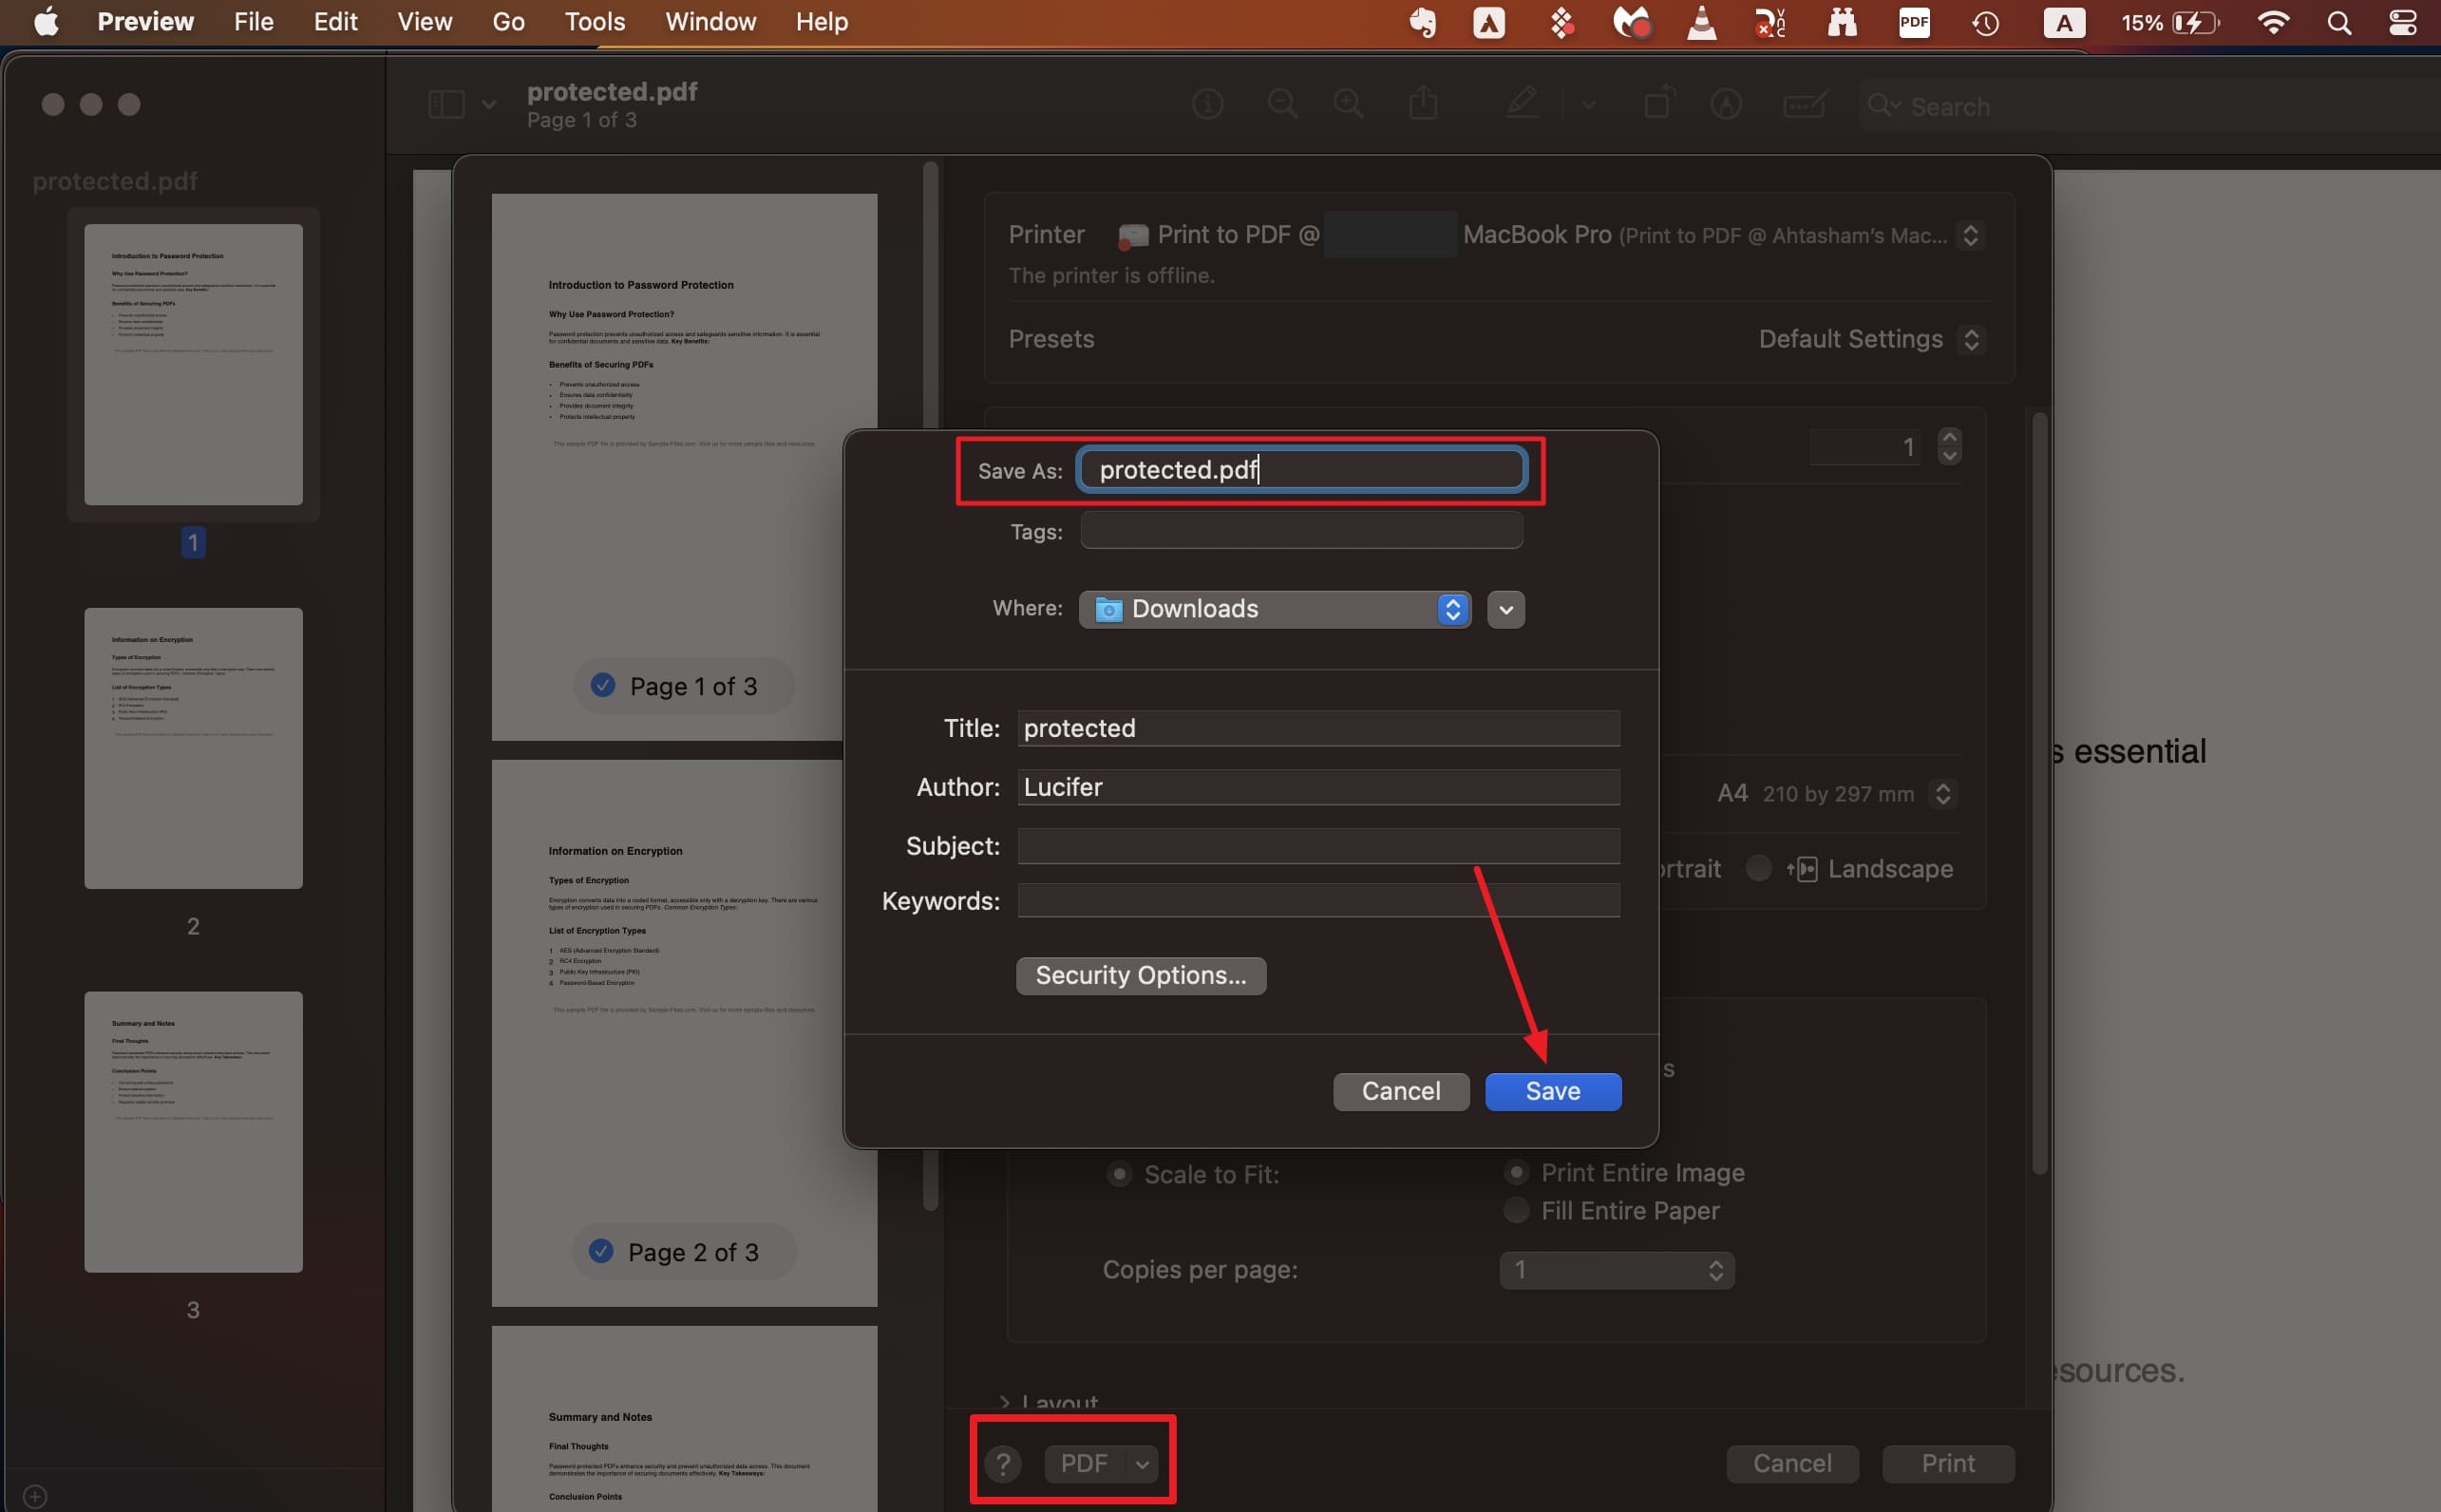Zoom in with the plus magnifier
This screenshot has width=2441, height=1512.
click(1349, 104)
